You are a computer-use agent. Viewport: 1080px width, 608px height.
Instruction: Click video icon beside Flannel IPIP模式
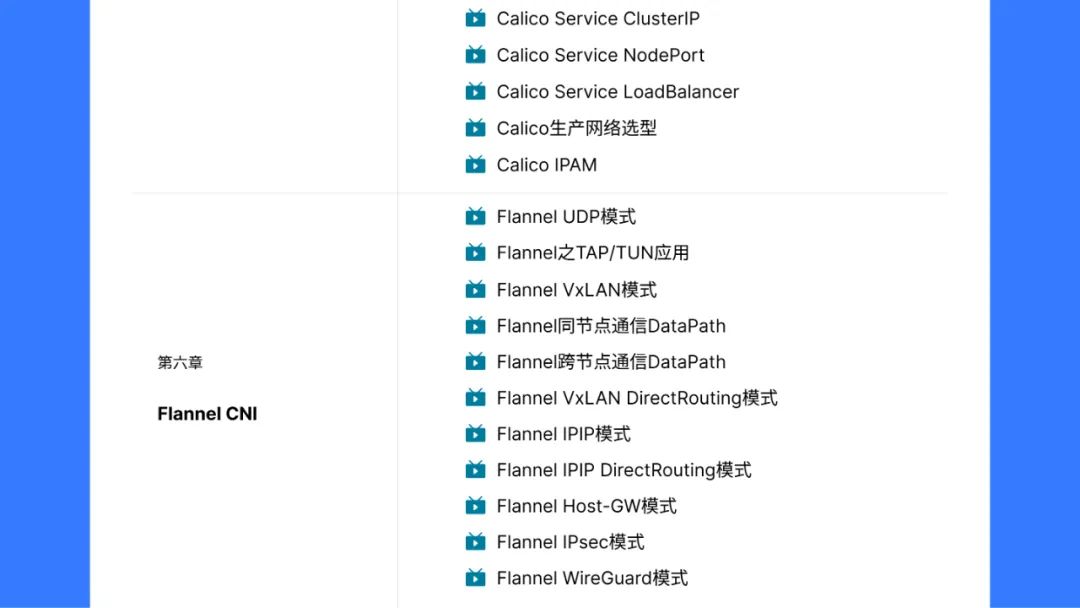pyautogui.click(x=475, y=433)
